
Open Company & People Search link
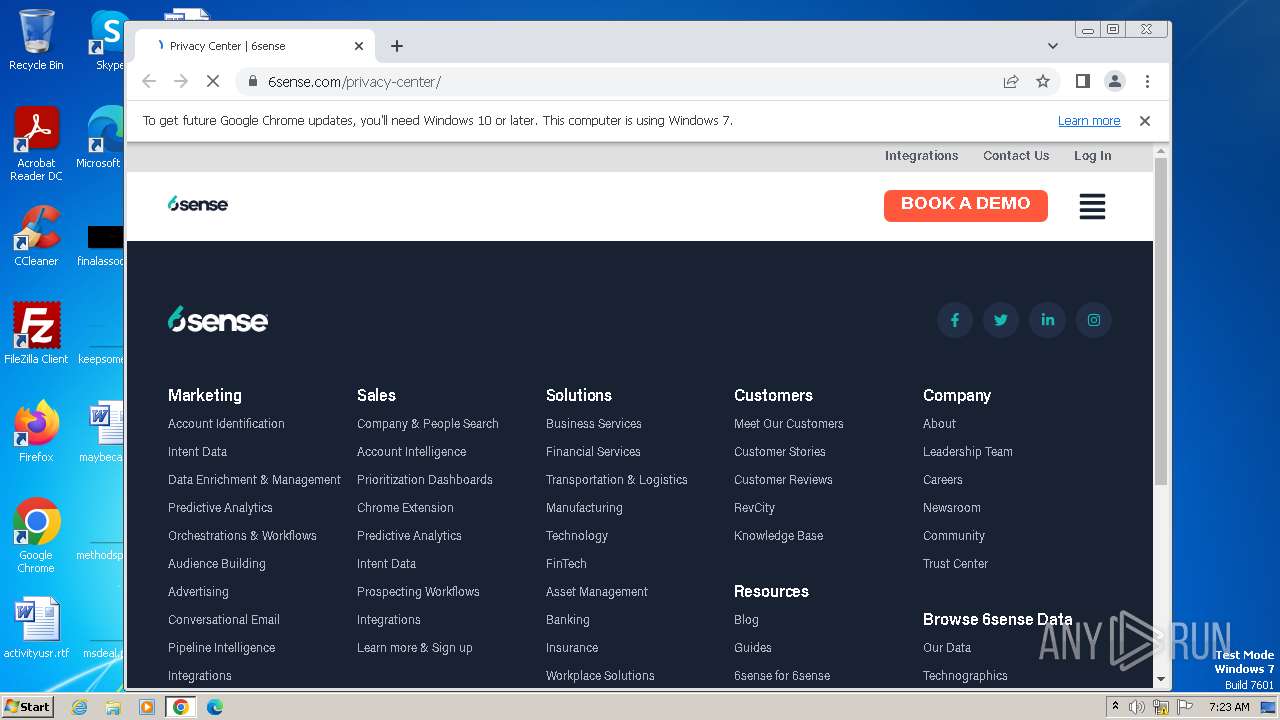428,424
